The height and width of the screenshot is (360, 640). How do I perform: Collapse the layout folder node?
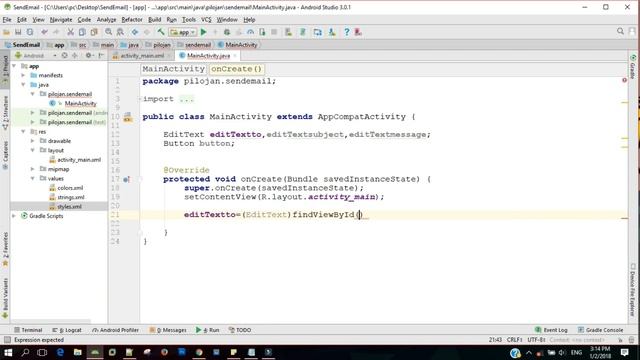tap(33, 150)
